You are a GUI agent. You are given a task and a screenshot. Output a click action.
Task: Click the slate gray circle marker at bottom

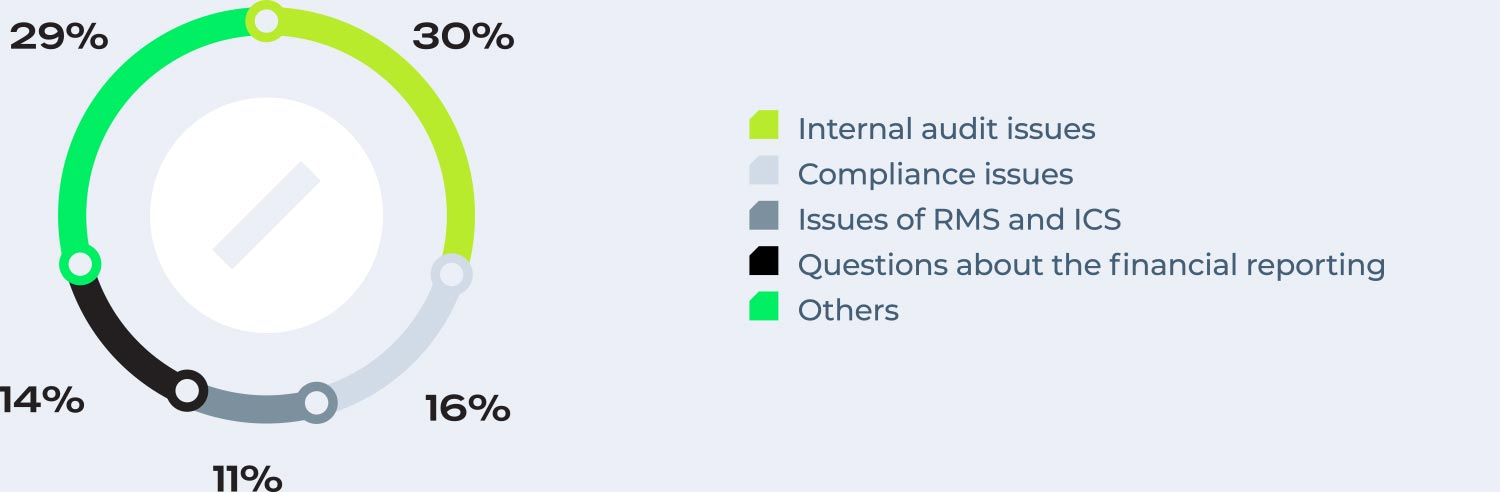[x=316, y=403]
